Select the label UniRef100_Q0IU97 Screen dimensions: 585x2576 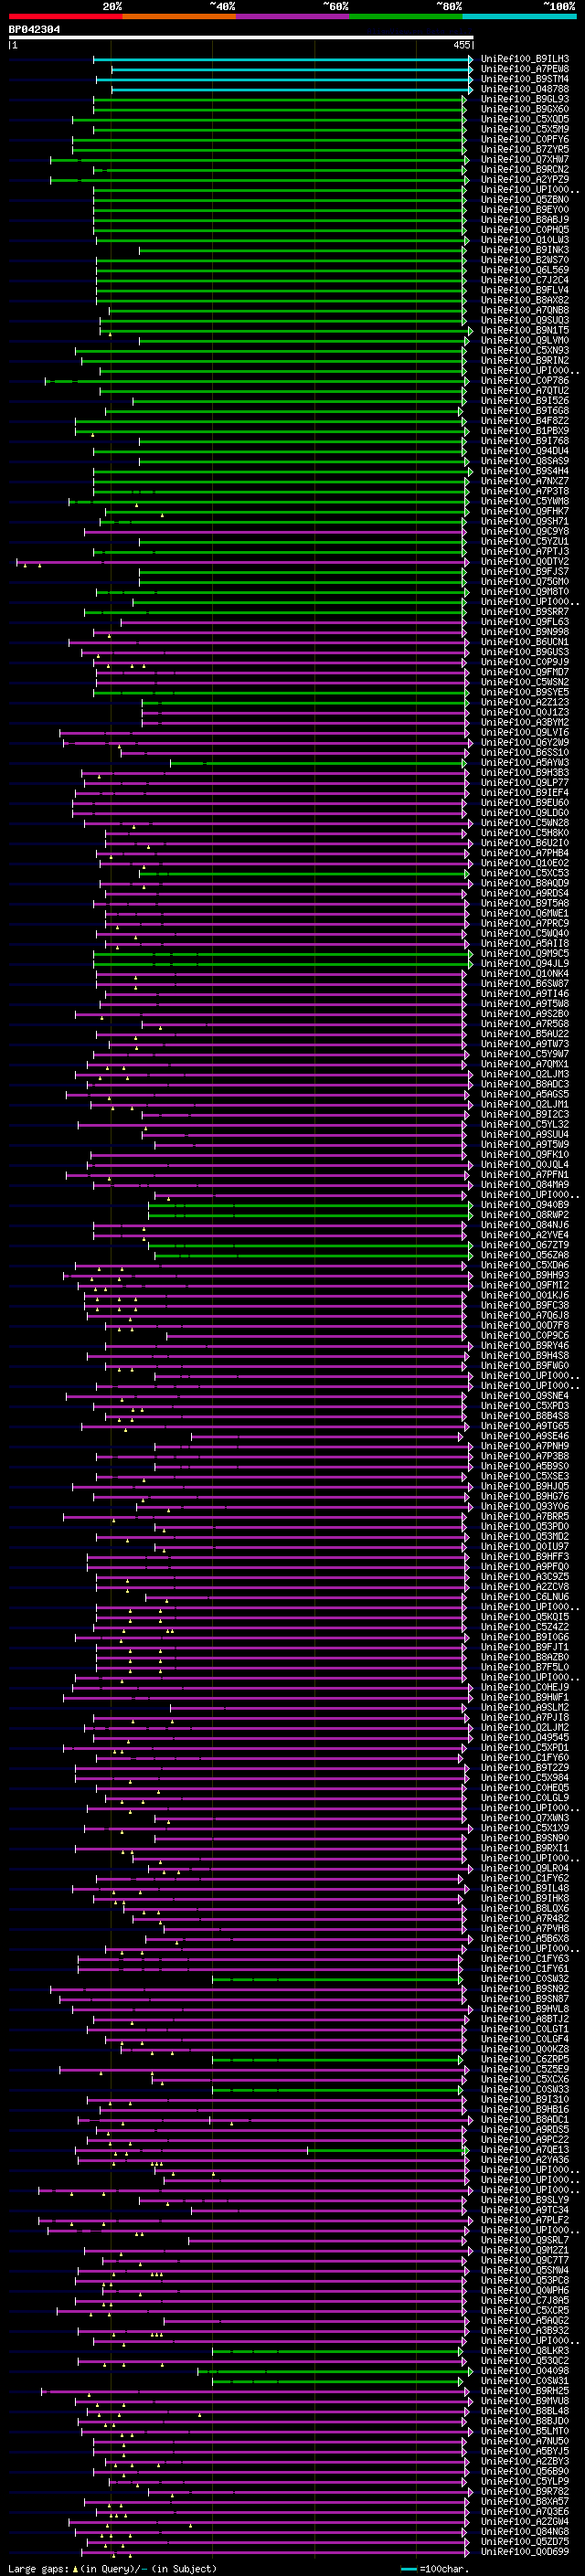click(525, 1547)
